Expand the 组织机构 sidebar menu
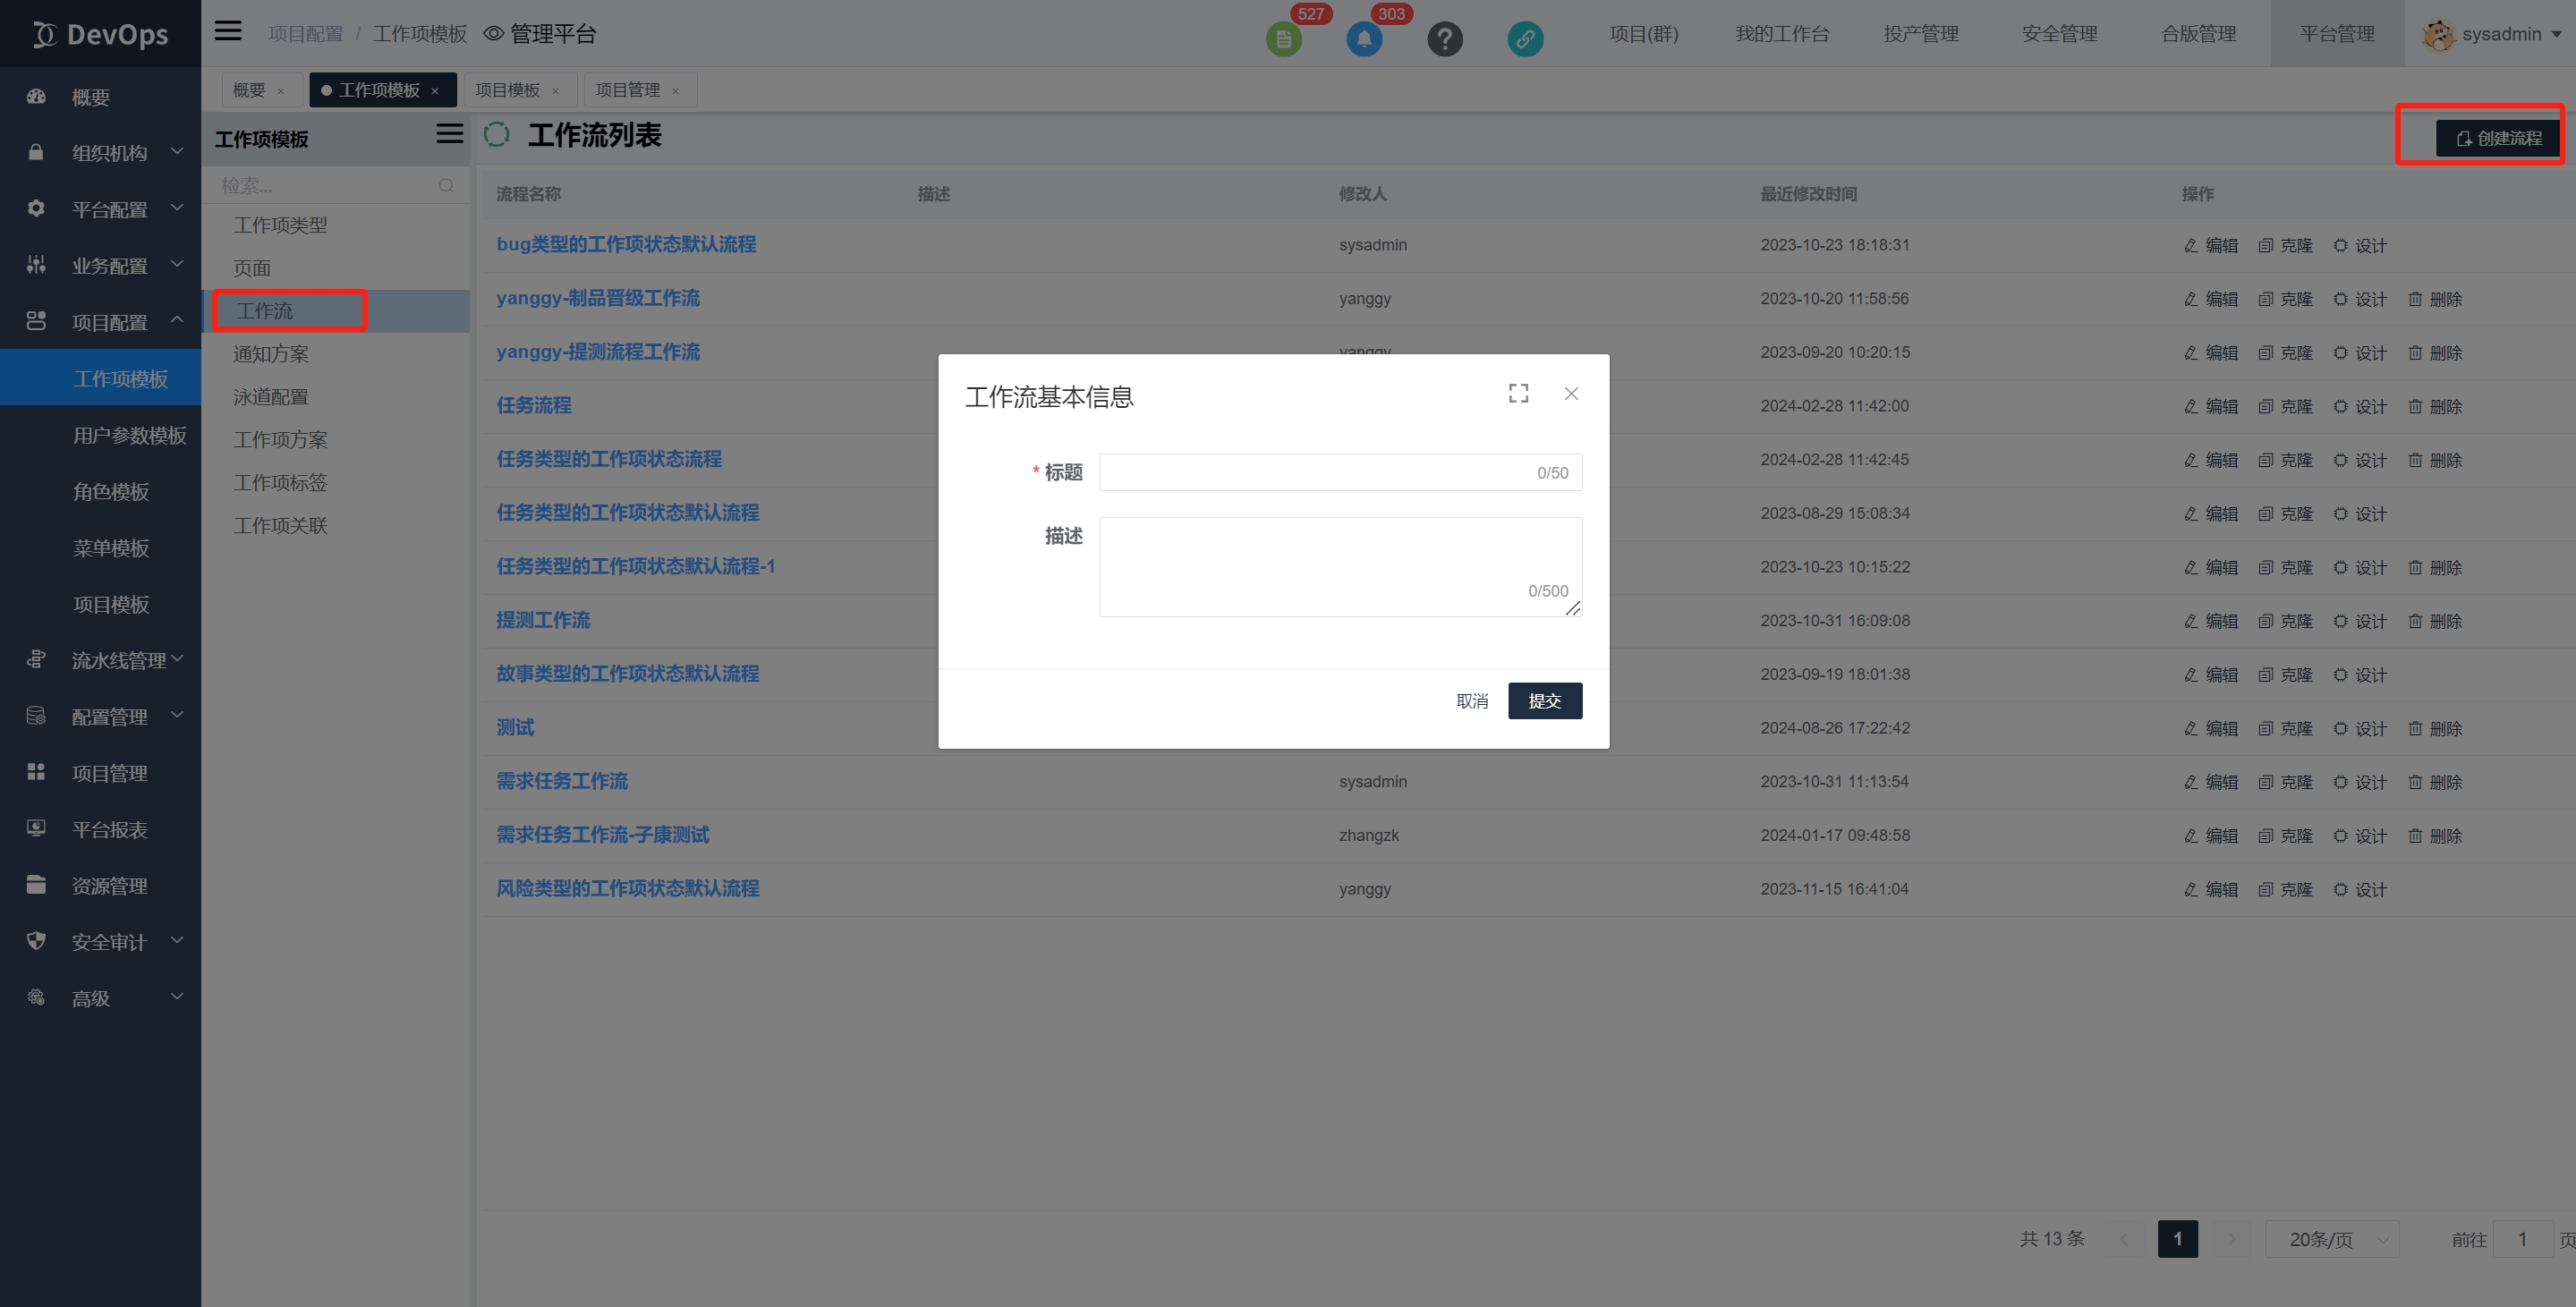Image resolution: width=2576 pixels, height=1307 pixels. point(108,153)
